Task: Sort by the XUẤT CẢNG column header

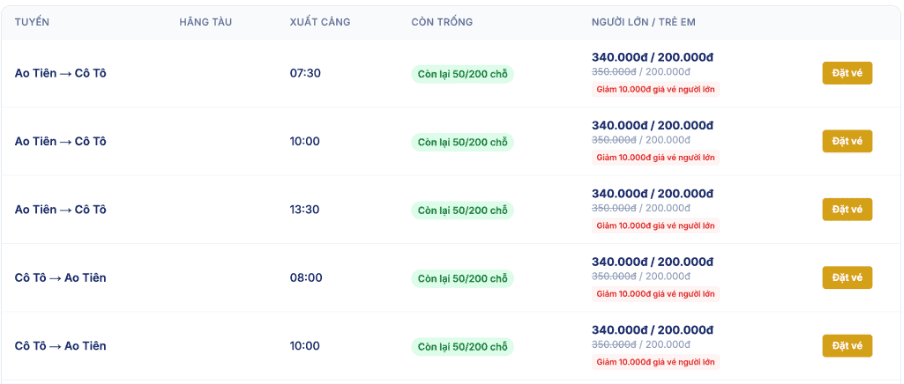Action: (x=320, y=22)
